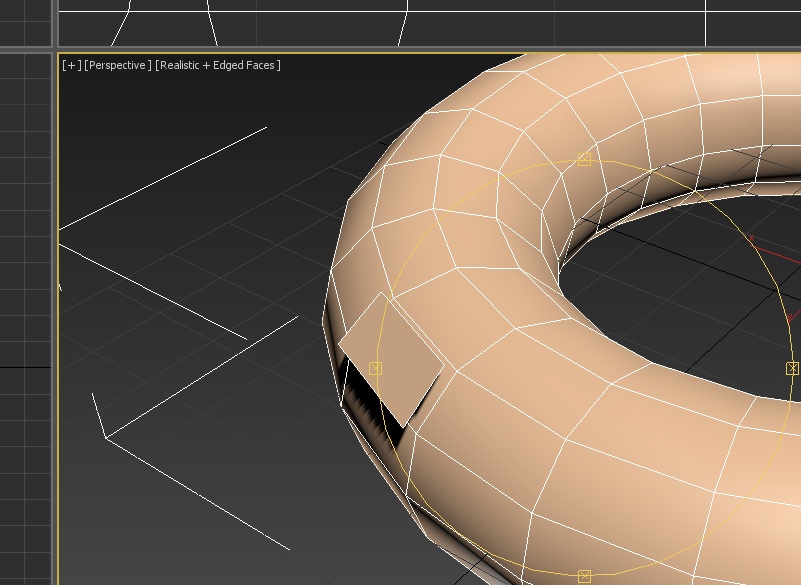
Task: Select the detached flat polygon lifted off the torus
Action: 392,356
